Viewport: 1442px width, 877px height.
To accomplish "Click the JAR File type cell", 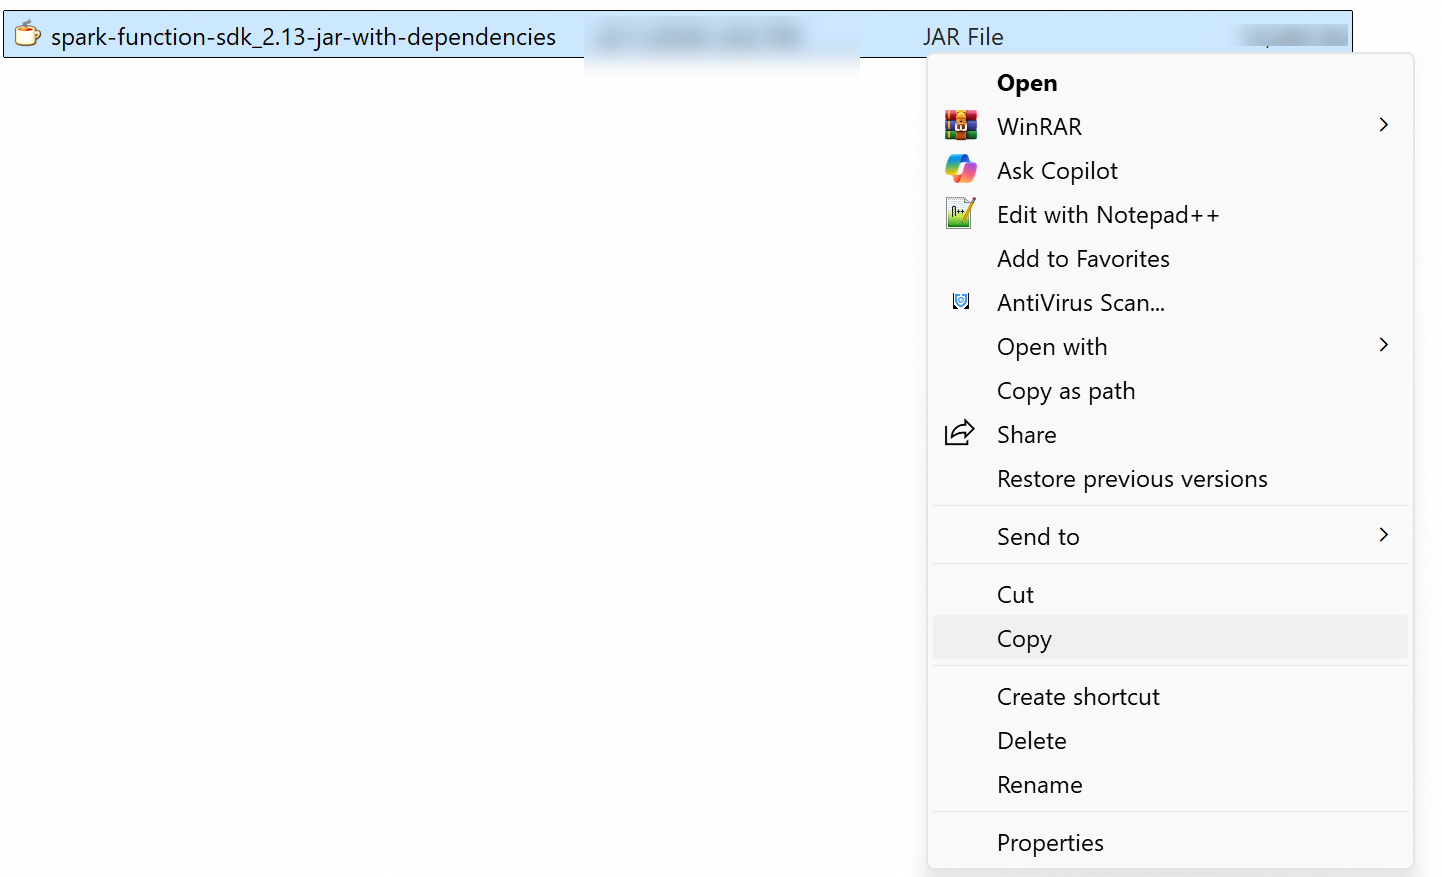I will tap(963, 37).
